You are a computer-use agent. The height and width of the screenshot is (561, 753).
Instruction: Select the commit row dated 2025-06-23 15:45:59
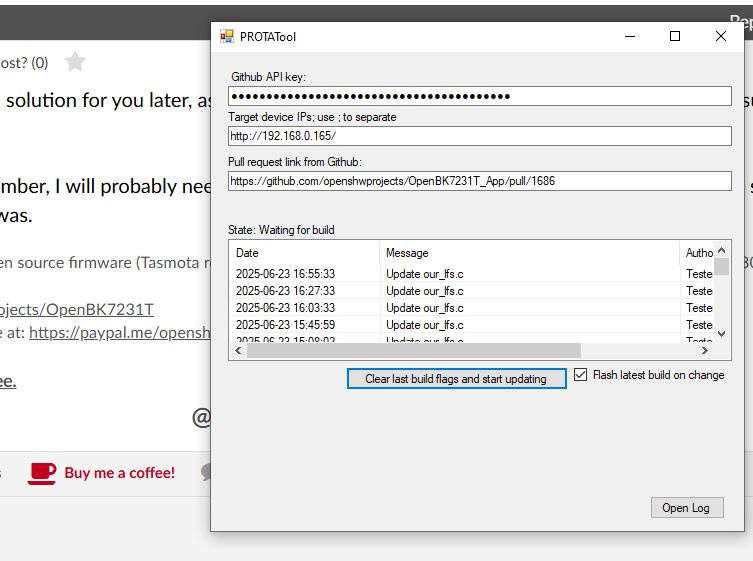point(472,325)
